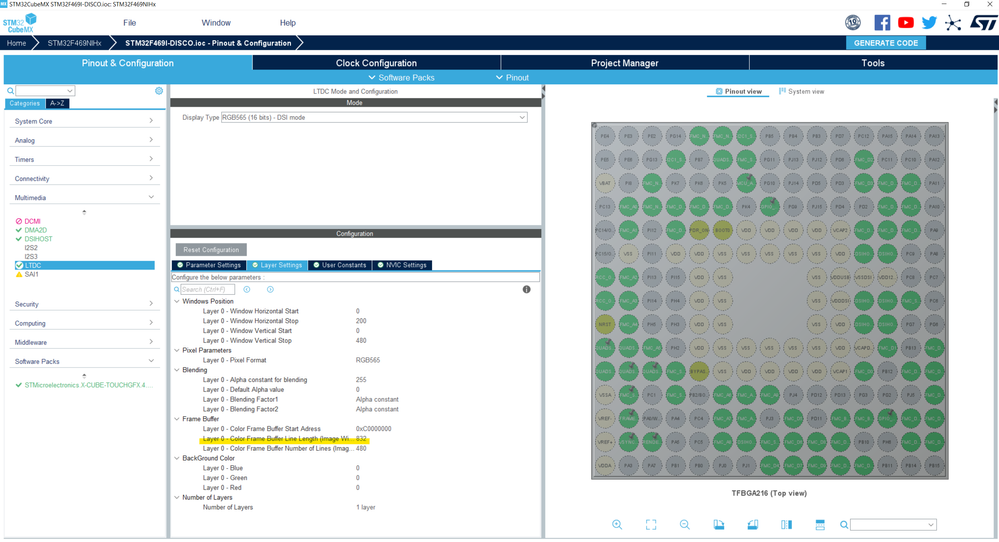Click the pin search magnifier icon

click(844, 525)
